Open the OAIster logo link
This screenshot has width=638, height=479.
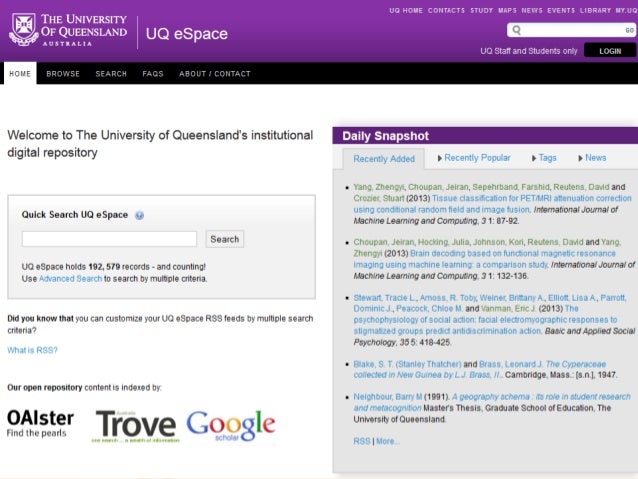pyautogui.click(x=40, y=424)
